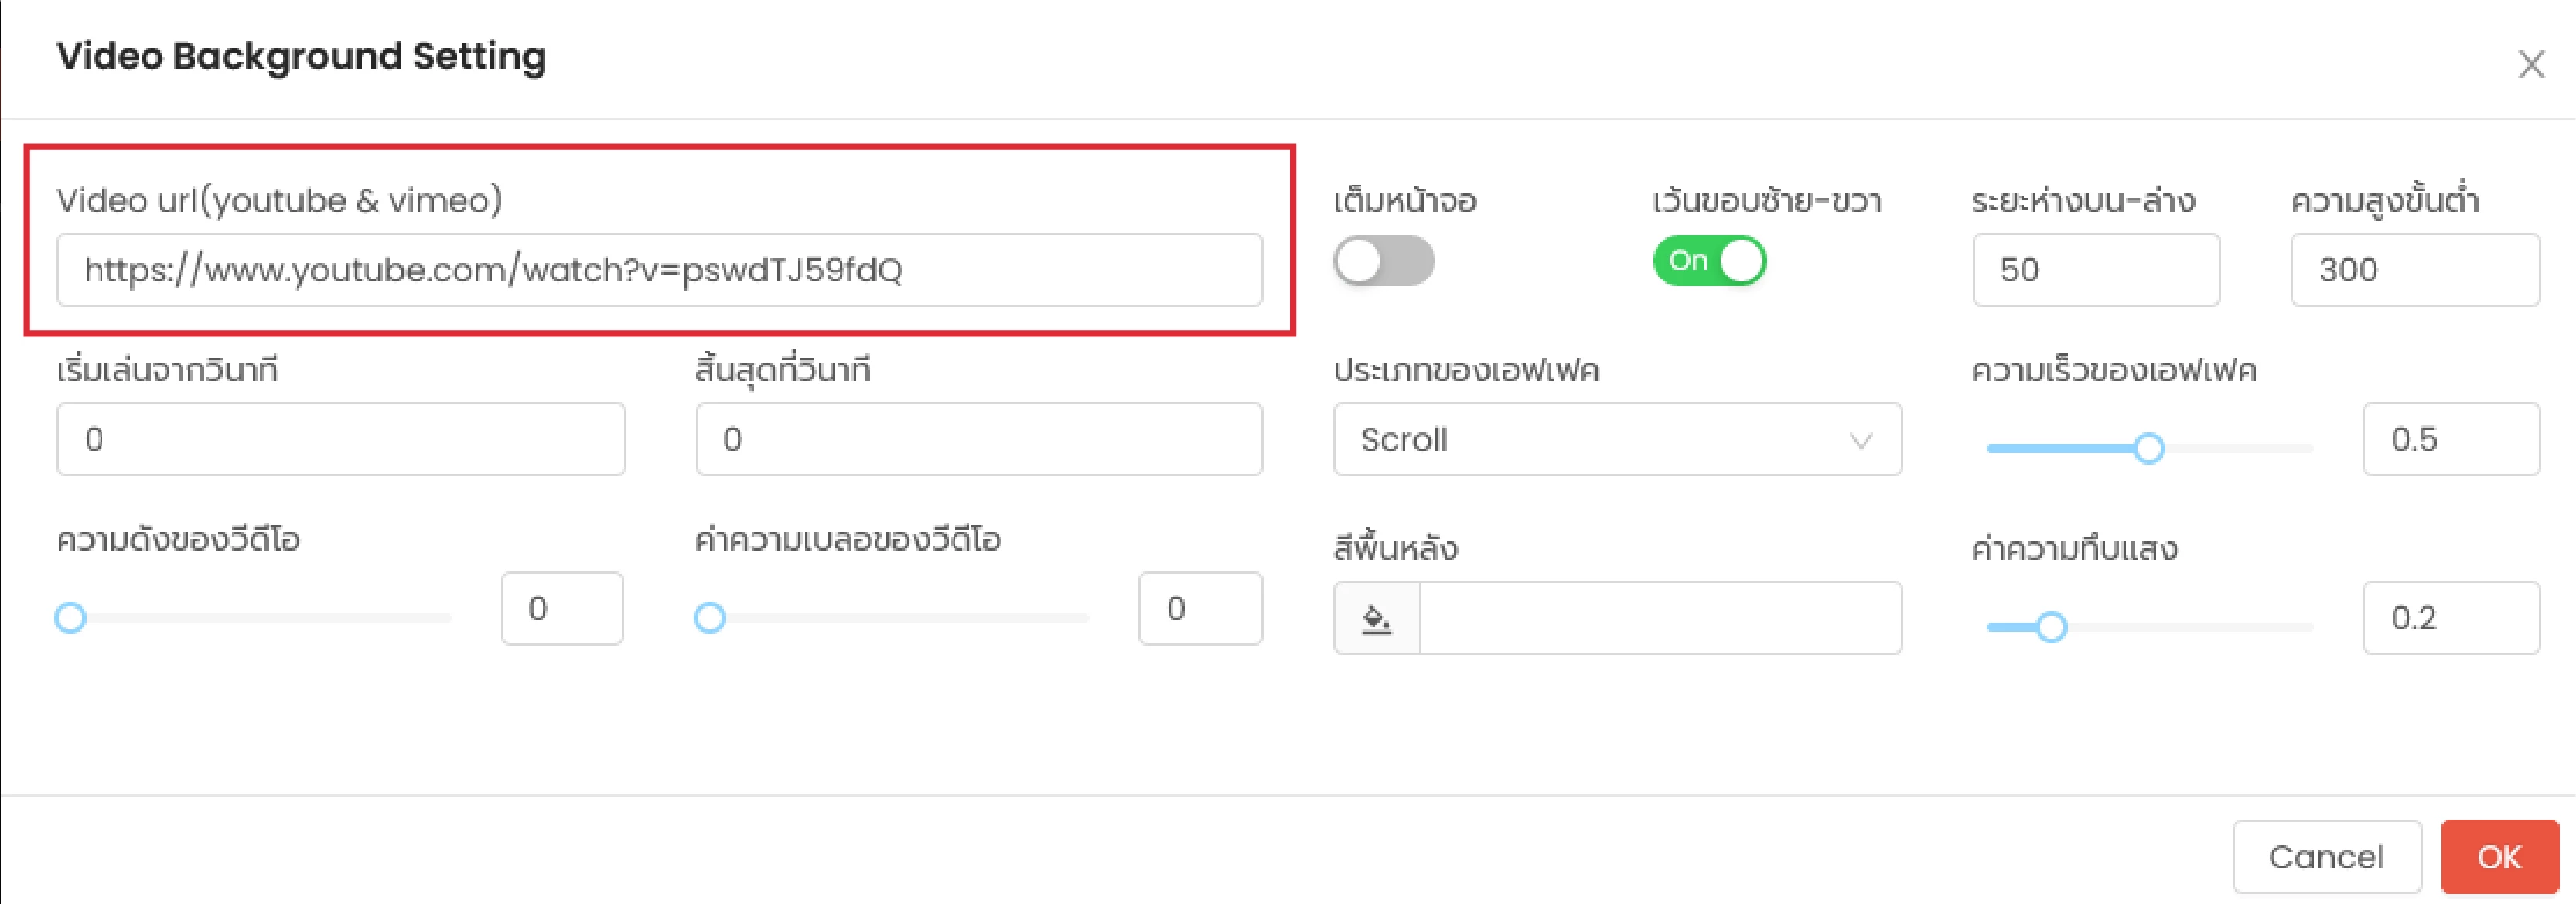
Task: Click the ความสูงขั้นต่ำ field showing 300
Action: coord(2415,270)
